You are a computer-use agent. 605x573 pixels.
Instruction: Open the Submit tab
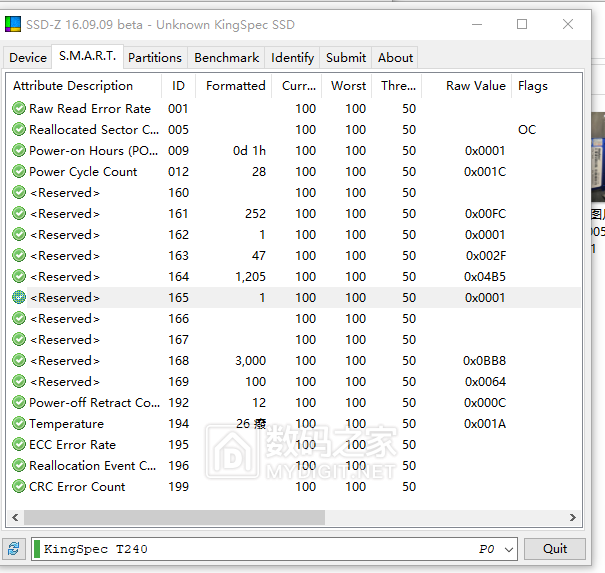tap(346, 57)
